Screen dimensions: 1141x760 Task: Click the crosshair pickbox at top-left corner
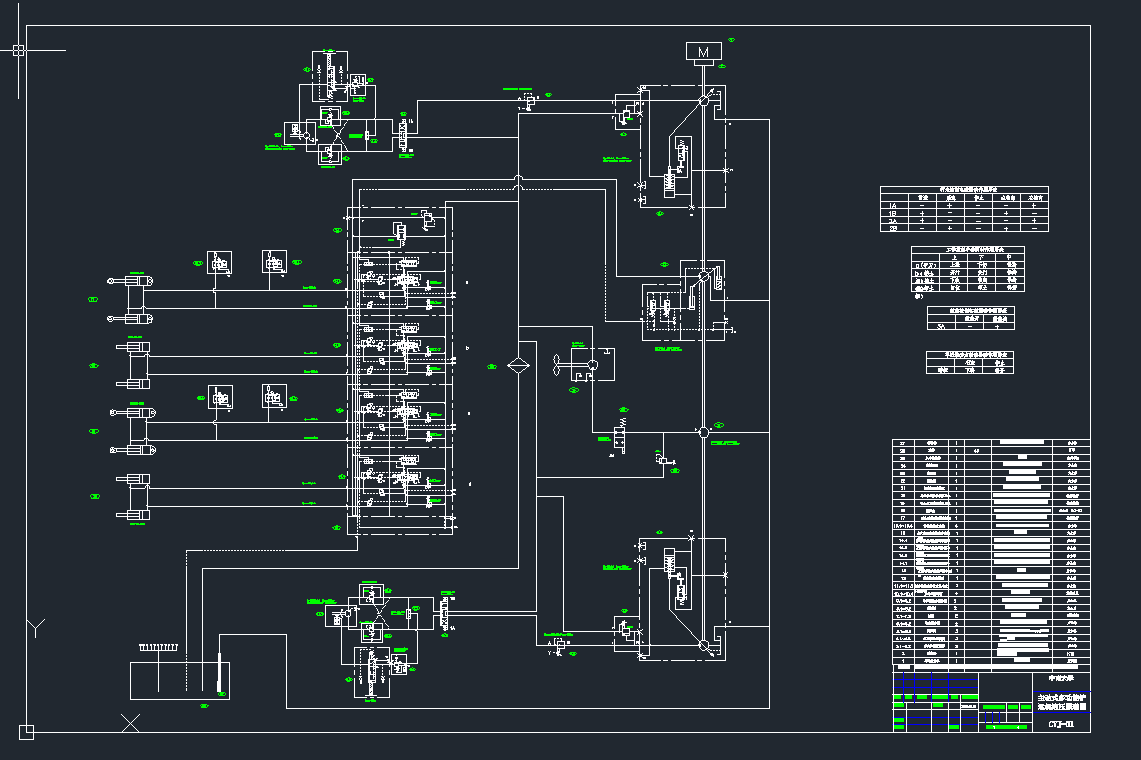[x=18, y=50]
